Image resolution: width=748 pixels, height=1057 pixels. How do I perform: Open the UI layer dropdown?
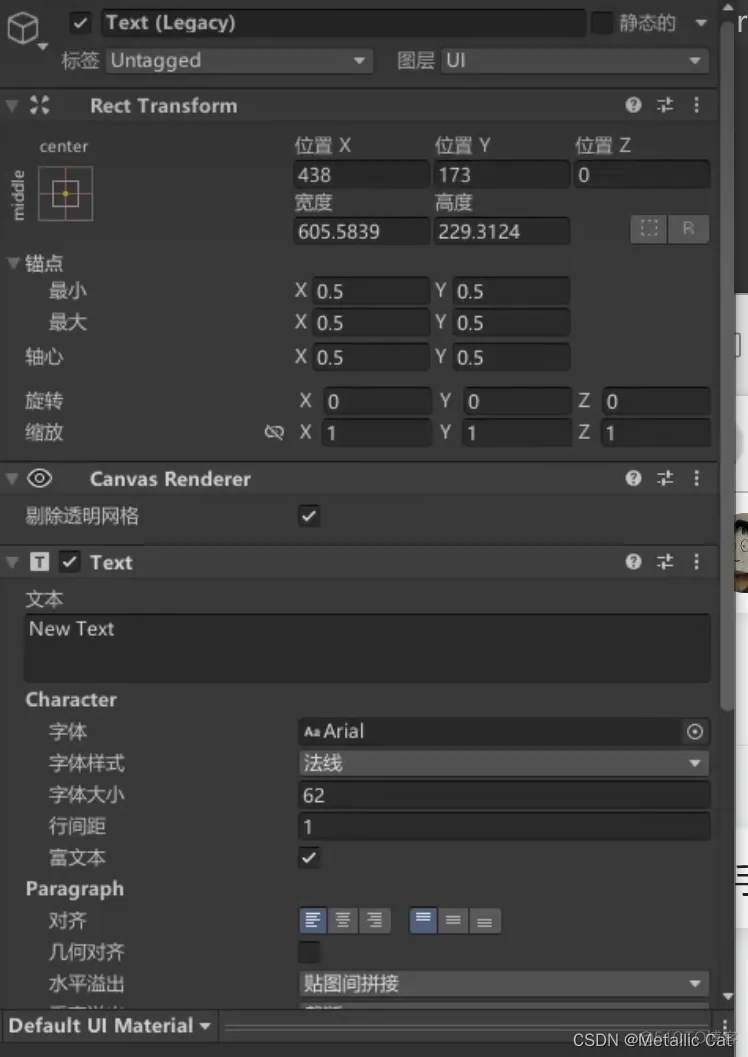pos(575,61)
